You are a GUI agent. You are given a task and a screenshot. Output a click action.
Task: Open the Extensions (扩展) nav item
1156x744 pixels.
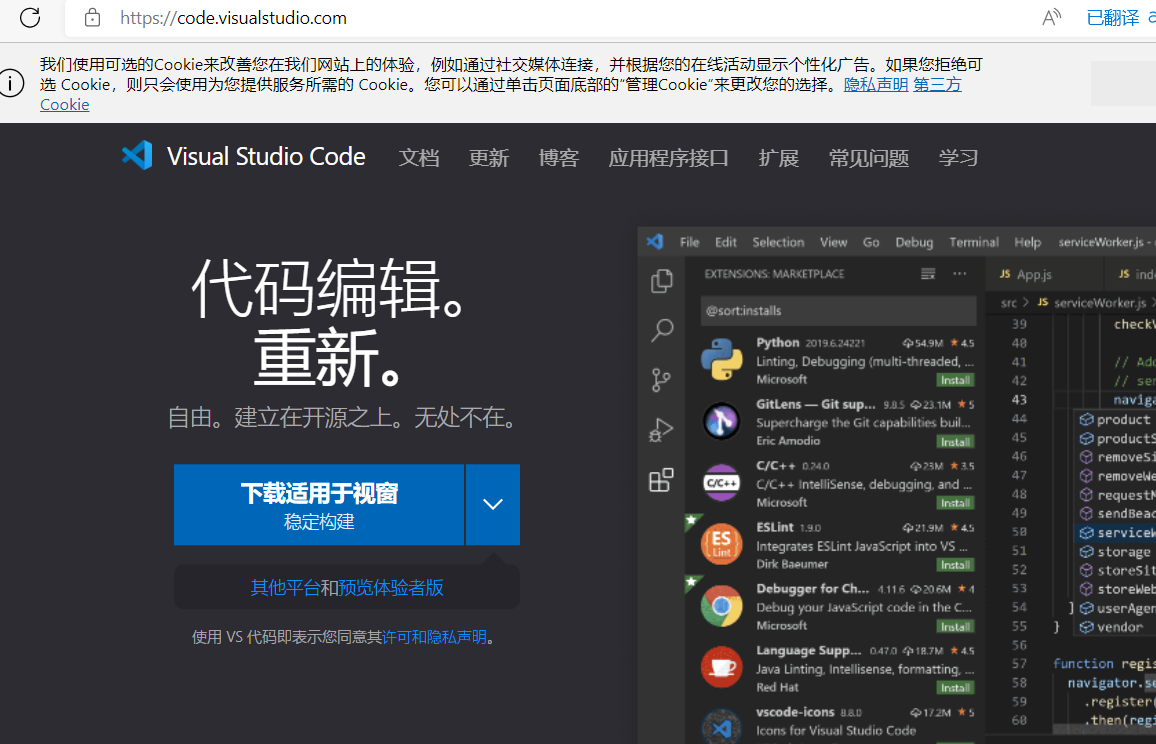[x=779, y=158]
